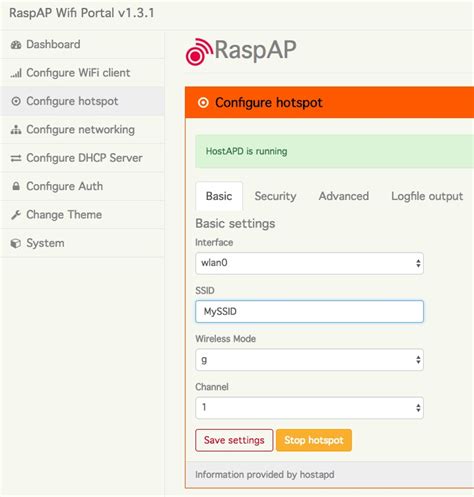Click the Dashboard gauge icon
This screenshot has width=474, height=497.
16,45
